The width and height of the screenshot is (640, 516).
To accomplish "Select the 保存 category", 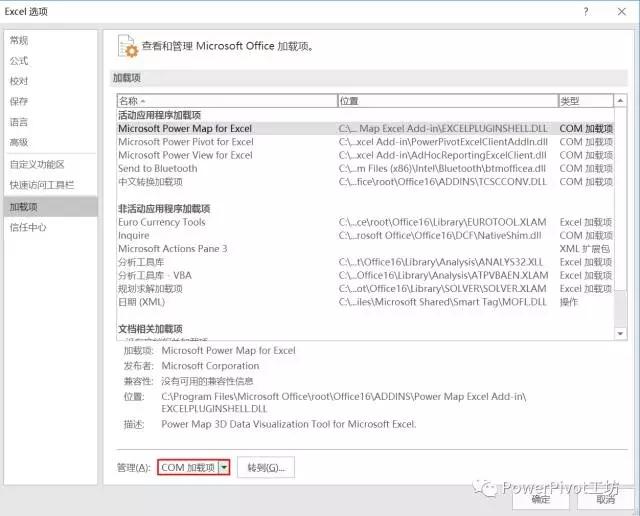I will (19, 102).
